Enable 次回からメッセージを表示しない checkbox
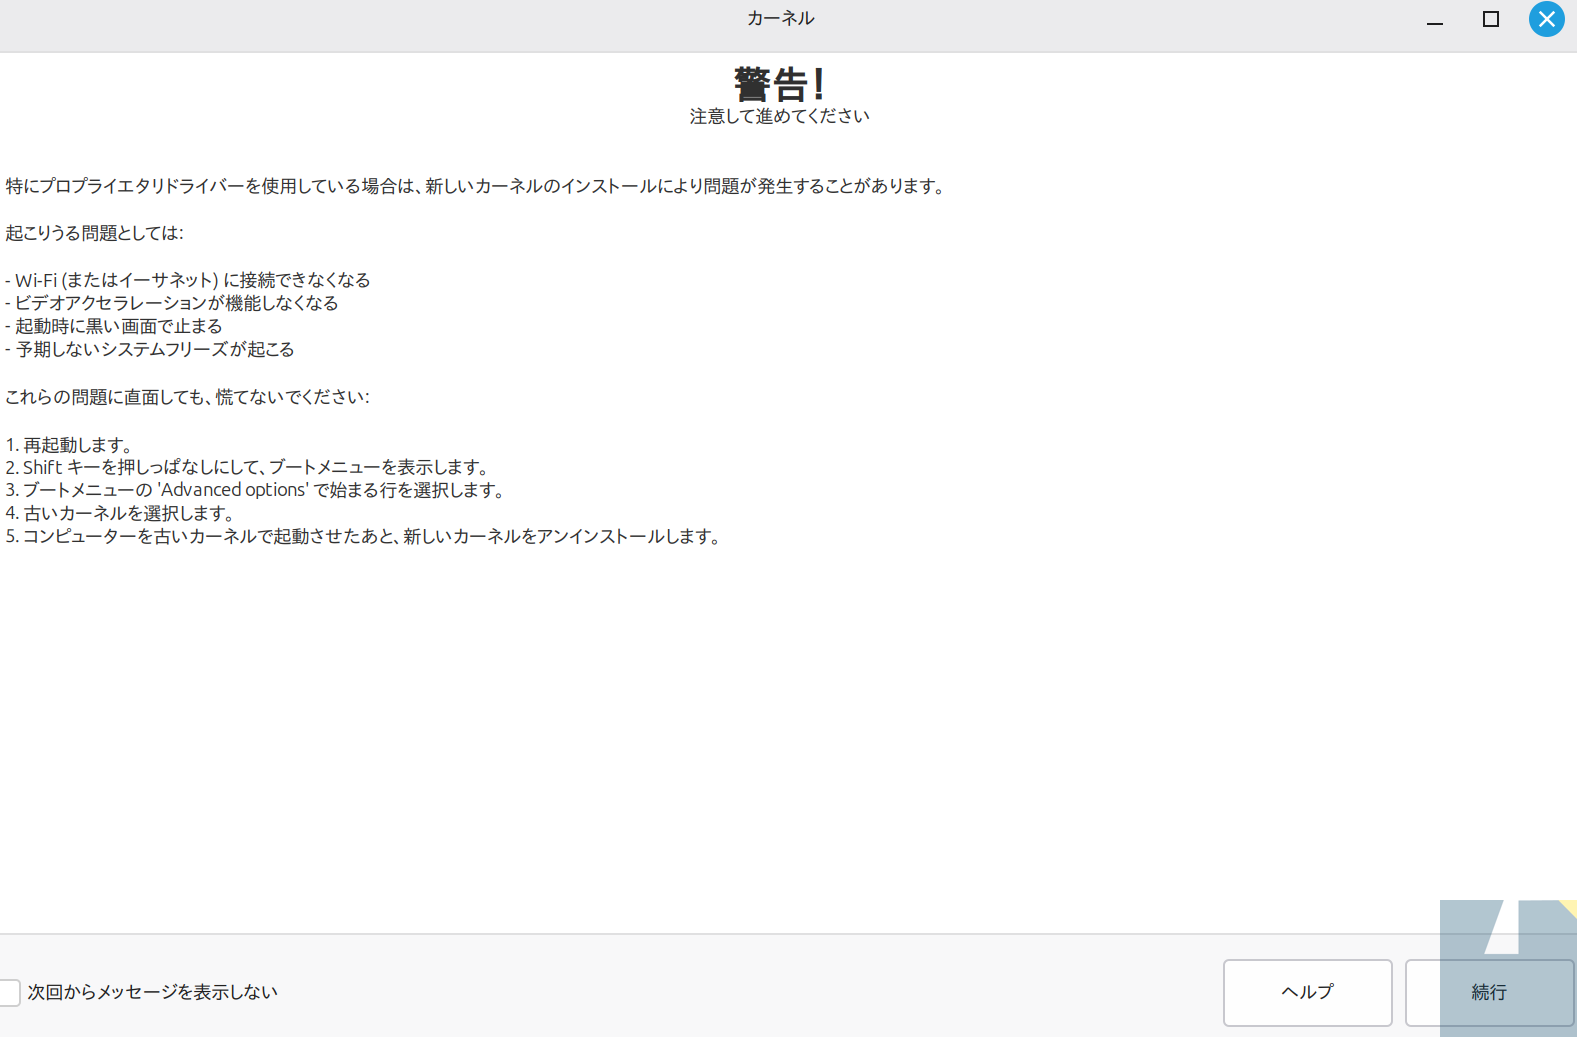 [9, 992]
